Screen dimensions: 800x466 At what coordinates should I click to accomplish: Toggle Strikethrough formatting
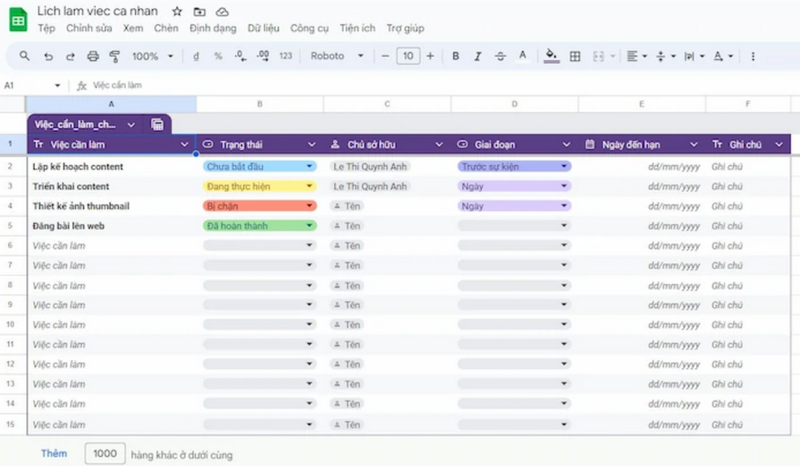[500, 57]
